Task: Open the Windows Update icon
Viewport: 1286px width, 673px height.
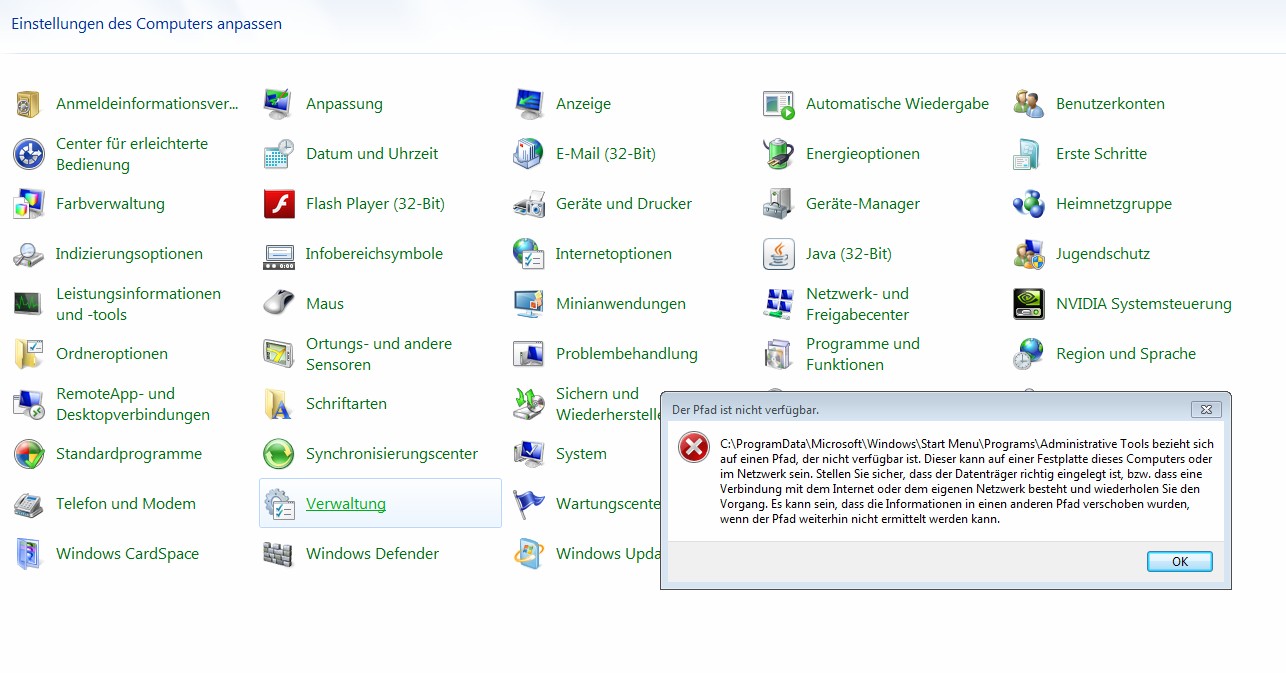Action: pyautogui.click(x=528, y=553)
